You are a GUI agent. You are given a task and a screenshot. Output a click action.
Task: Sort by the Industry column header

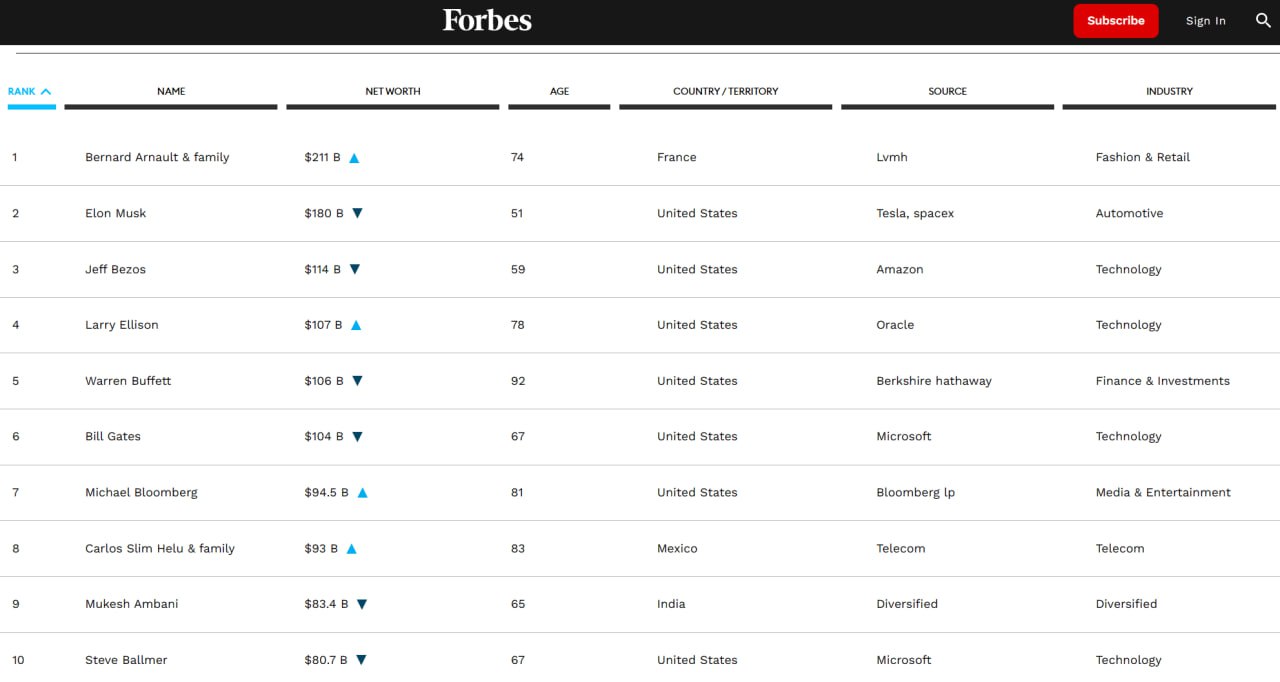1169,91
